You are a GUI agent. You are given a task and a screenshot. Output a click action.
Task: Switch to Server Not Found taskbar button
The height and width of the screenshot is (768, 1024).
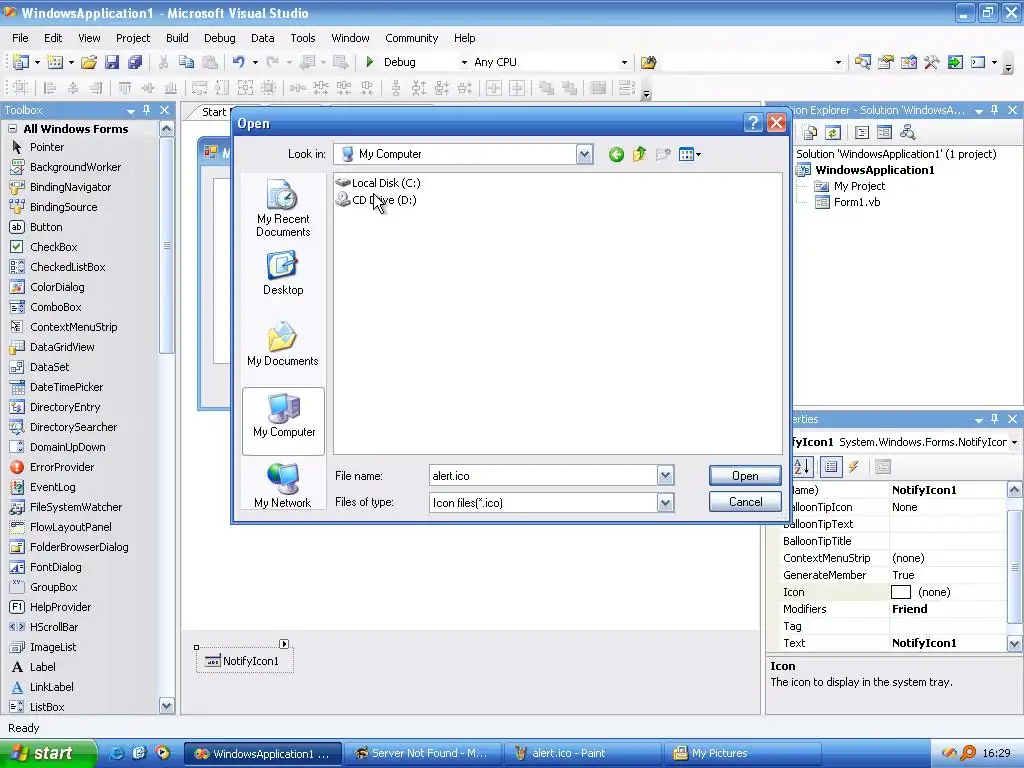click(422, 753)
